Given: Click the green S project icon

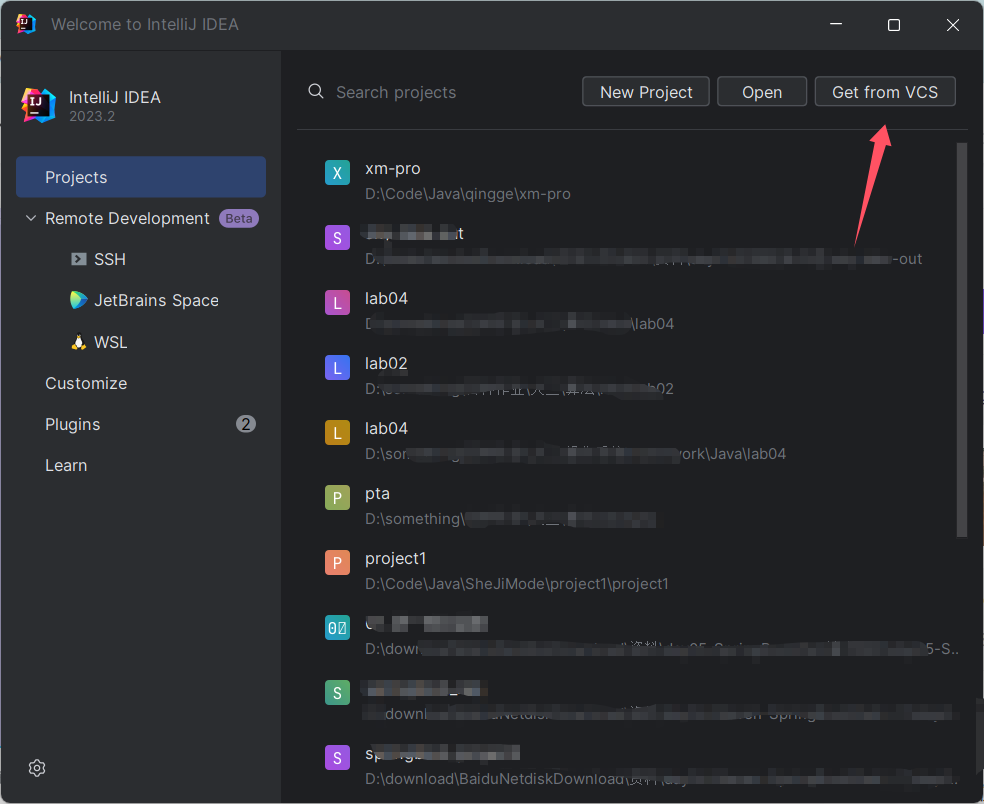Looking at the screenshot, I should (337, 692).
